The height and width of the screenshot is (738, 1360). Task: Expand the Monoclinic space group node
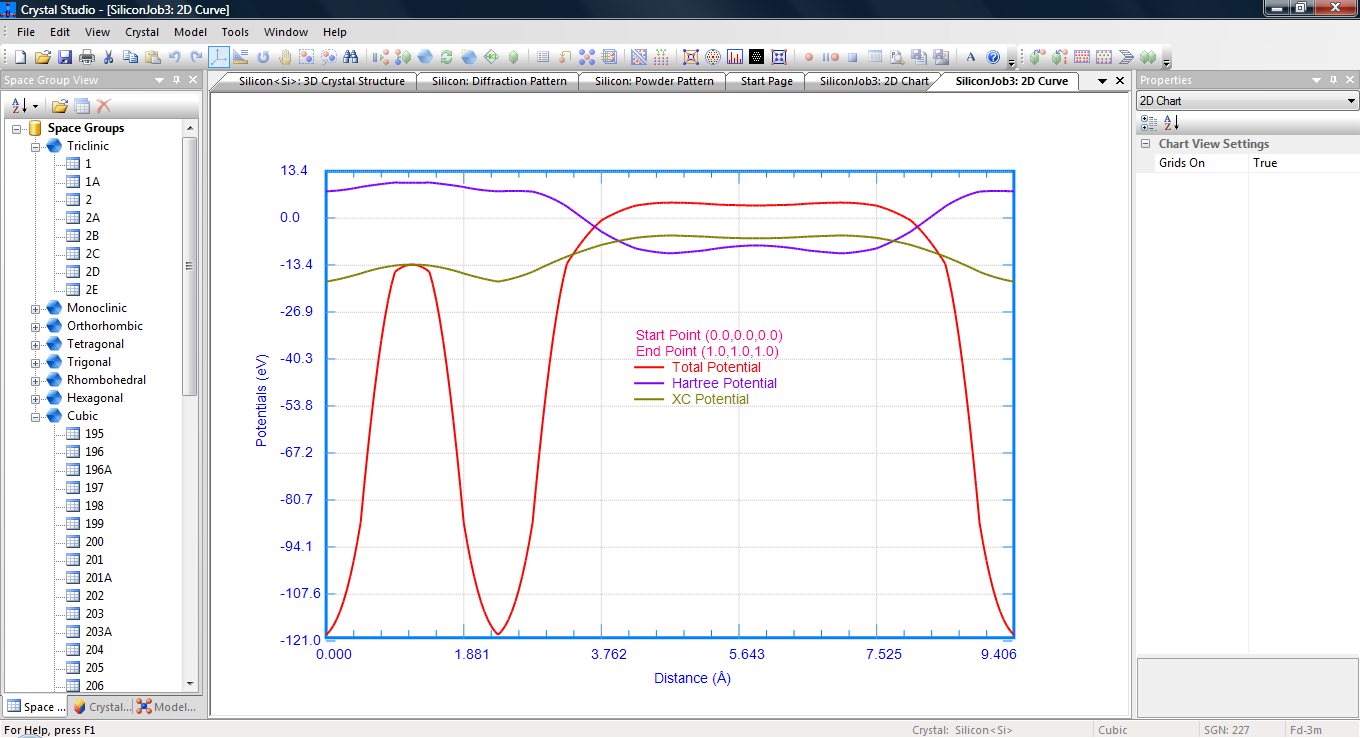click(36, 309)
